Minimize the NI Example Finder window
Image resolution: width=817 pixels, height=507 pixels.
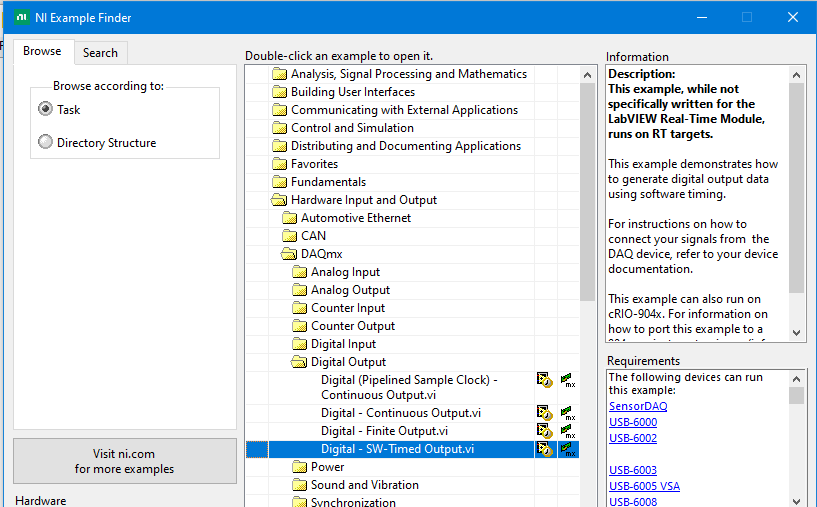[x=702, y=17]
